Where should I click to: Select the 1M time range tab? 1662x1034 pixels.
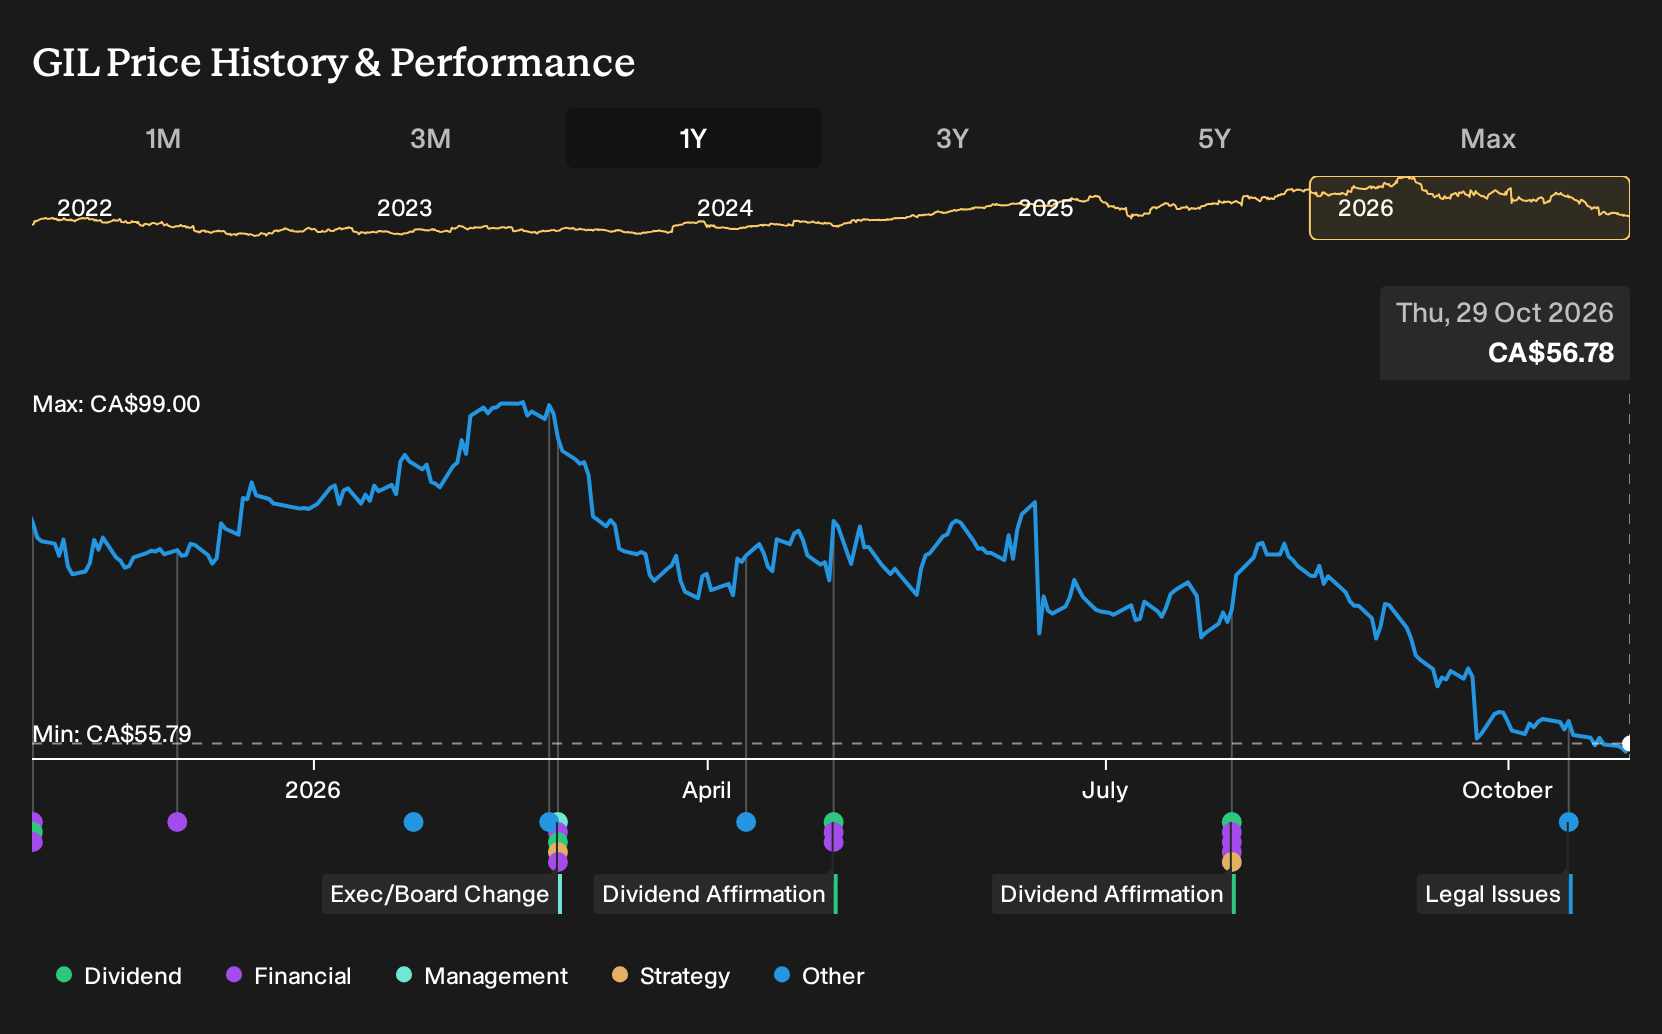pyautogui.click(x=163, y=138)
